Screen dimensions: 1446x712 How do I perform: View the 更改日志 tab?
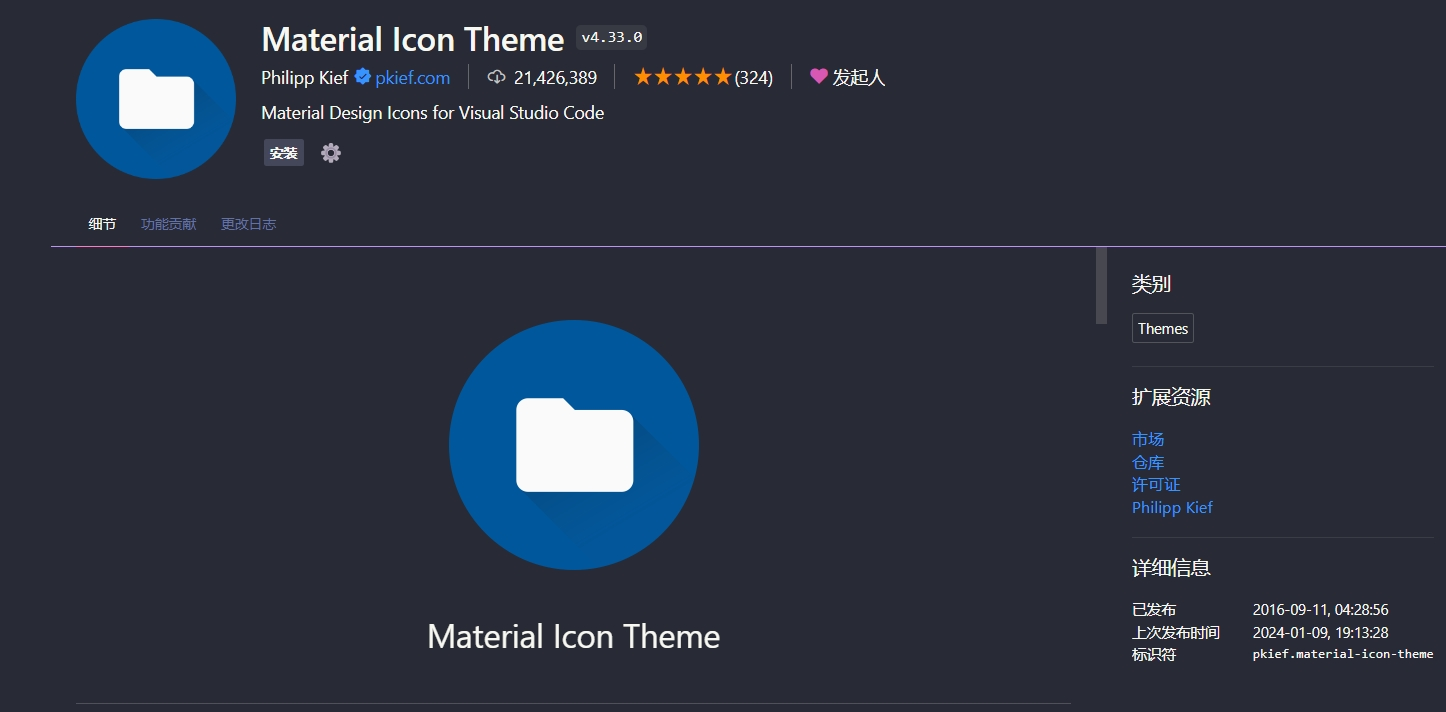[x=248, y=224]
